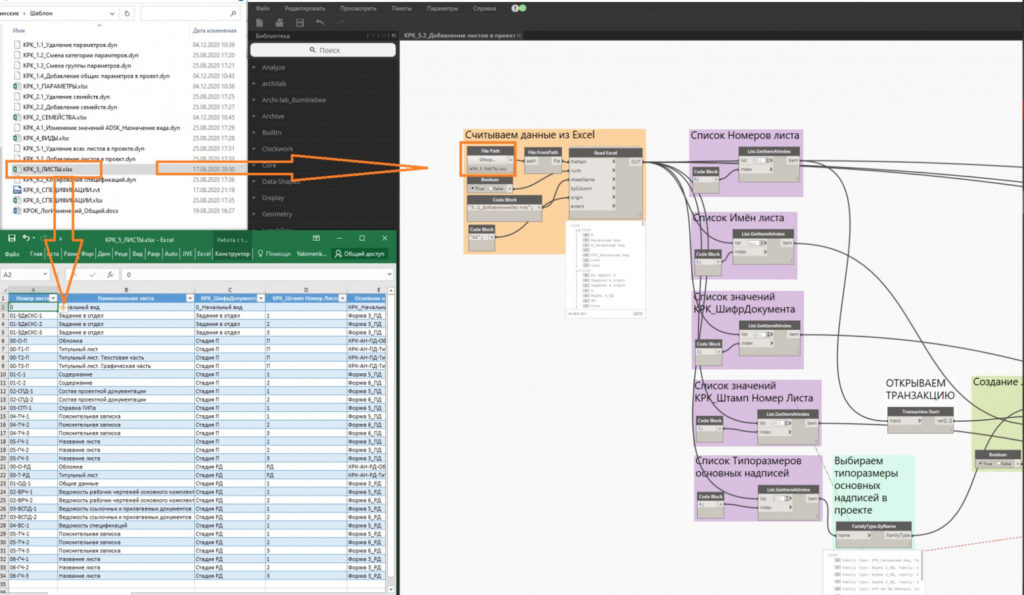1024x595 pixels.
Task: Expand the Geometry library category
Action: [x=254, y=214]
